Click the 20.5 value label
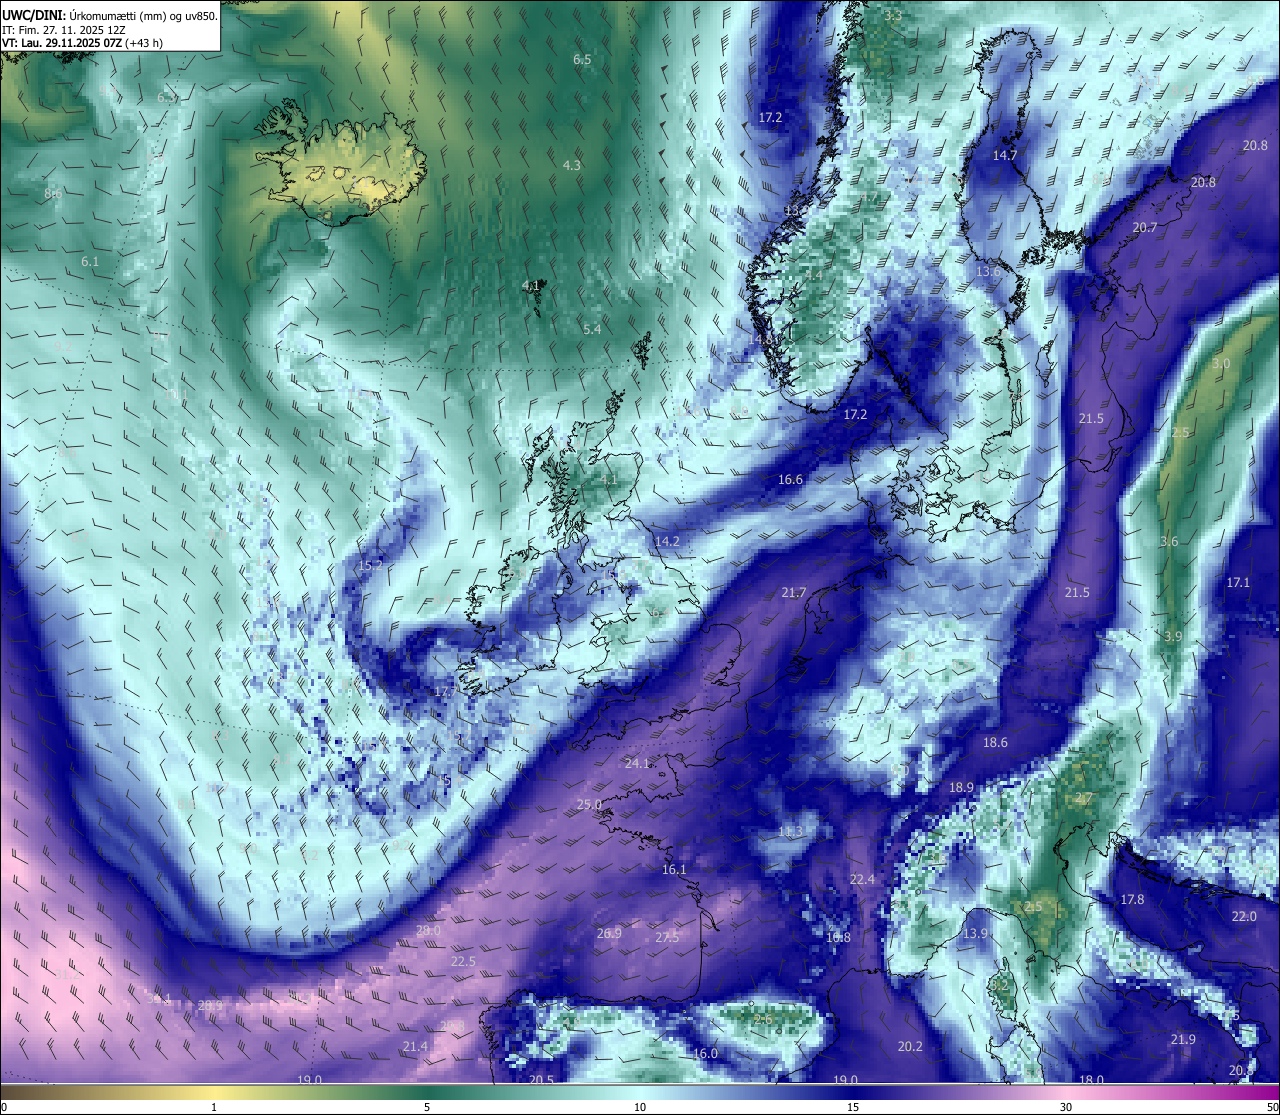Image resolution: width=1280 pixels, height=1115 pixels. (541, 1080)
